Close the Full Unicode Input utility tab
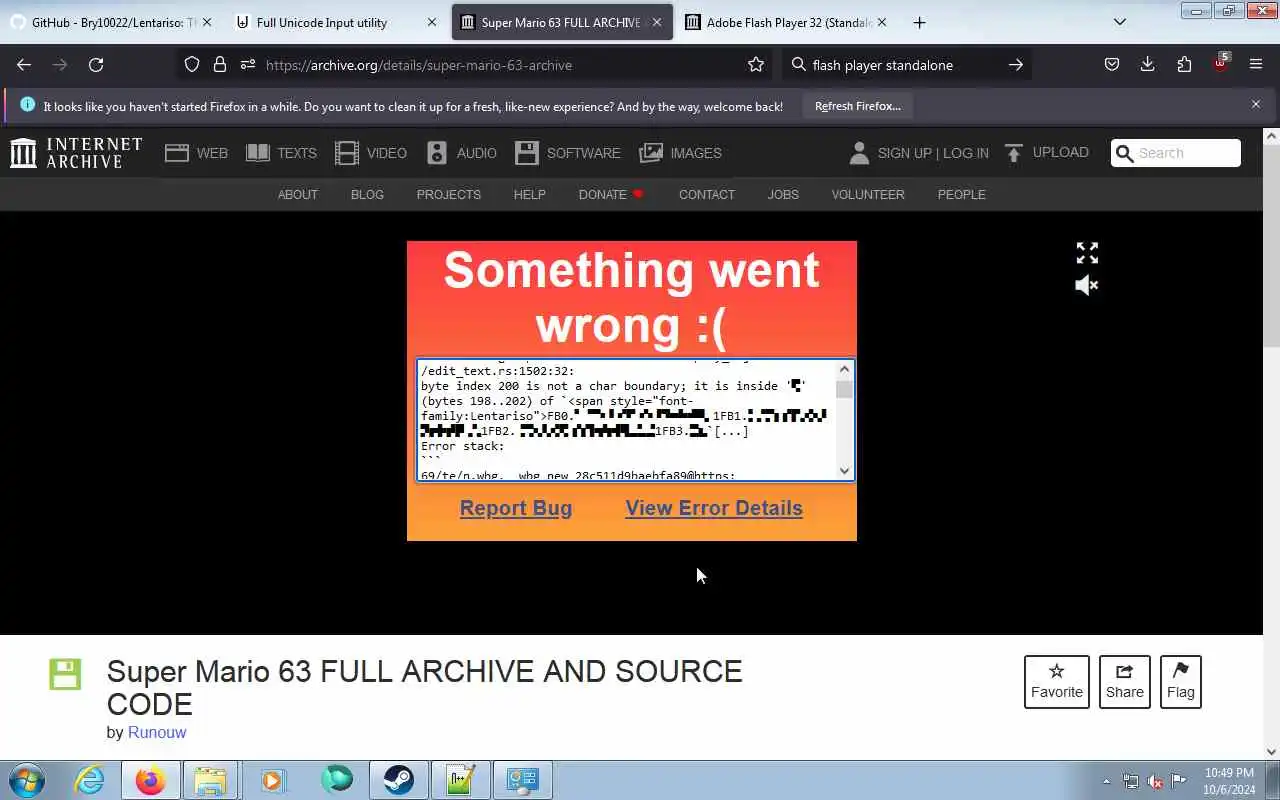1280x800 pixels. [x=432, y=22]
